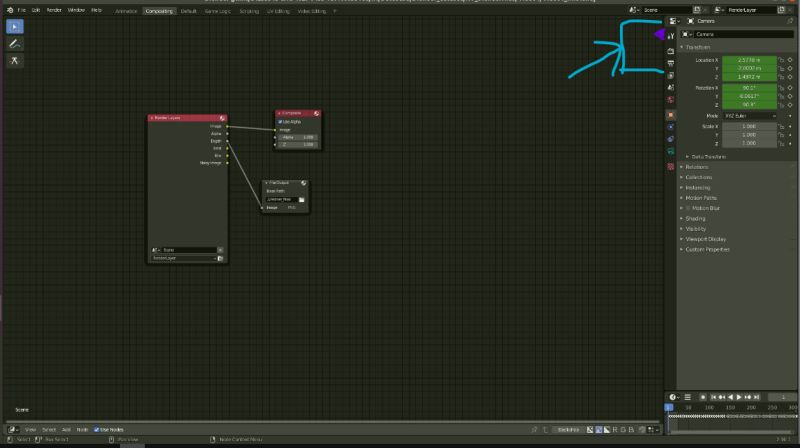Toggle lock for Location Y
The image size is (800, 448).
click(781, 68)
